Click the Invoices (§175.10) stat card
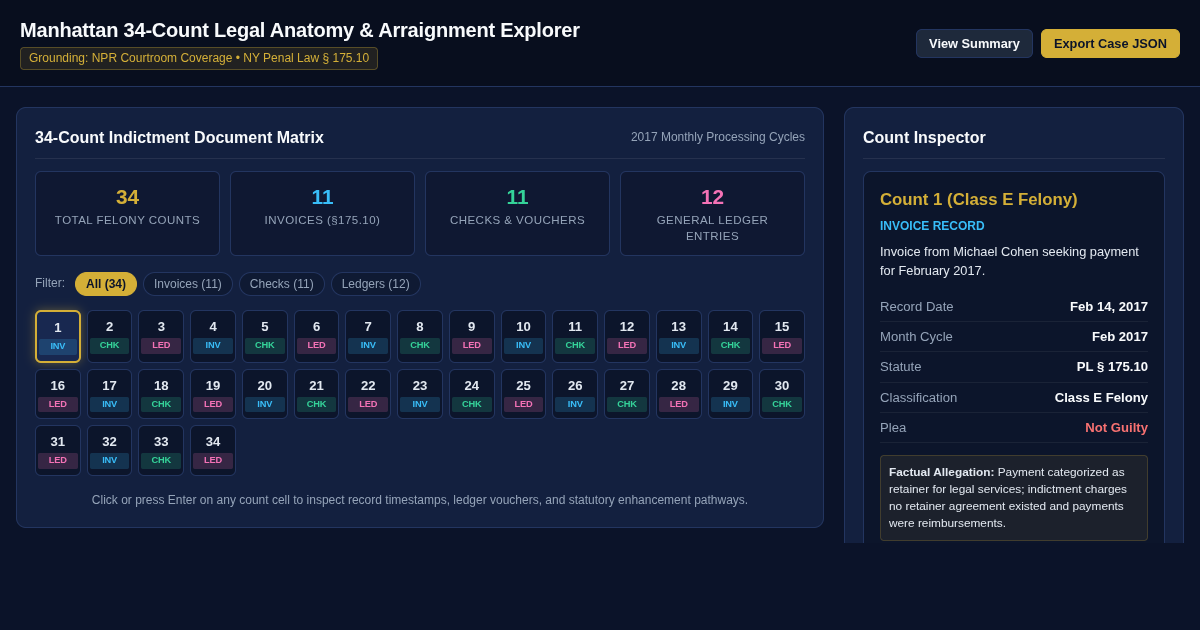1200x630 pixels. click(x=322, y=213)
